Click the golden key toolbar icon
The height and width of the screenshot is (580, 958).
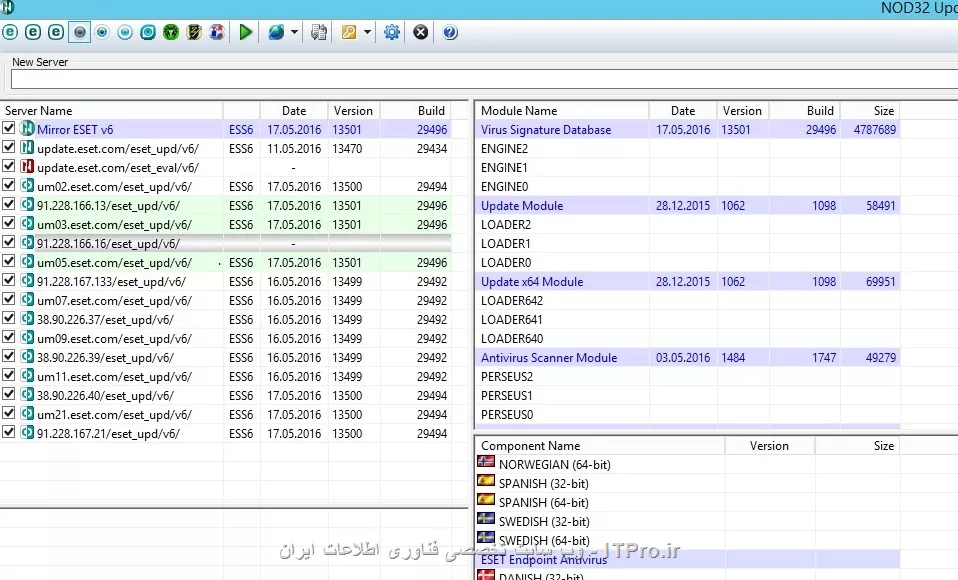(349, 32)
